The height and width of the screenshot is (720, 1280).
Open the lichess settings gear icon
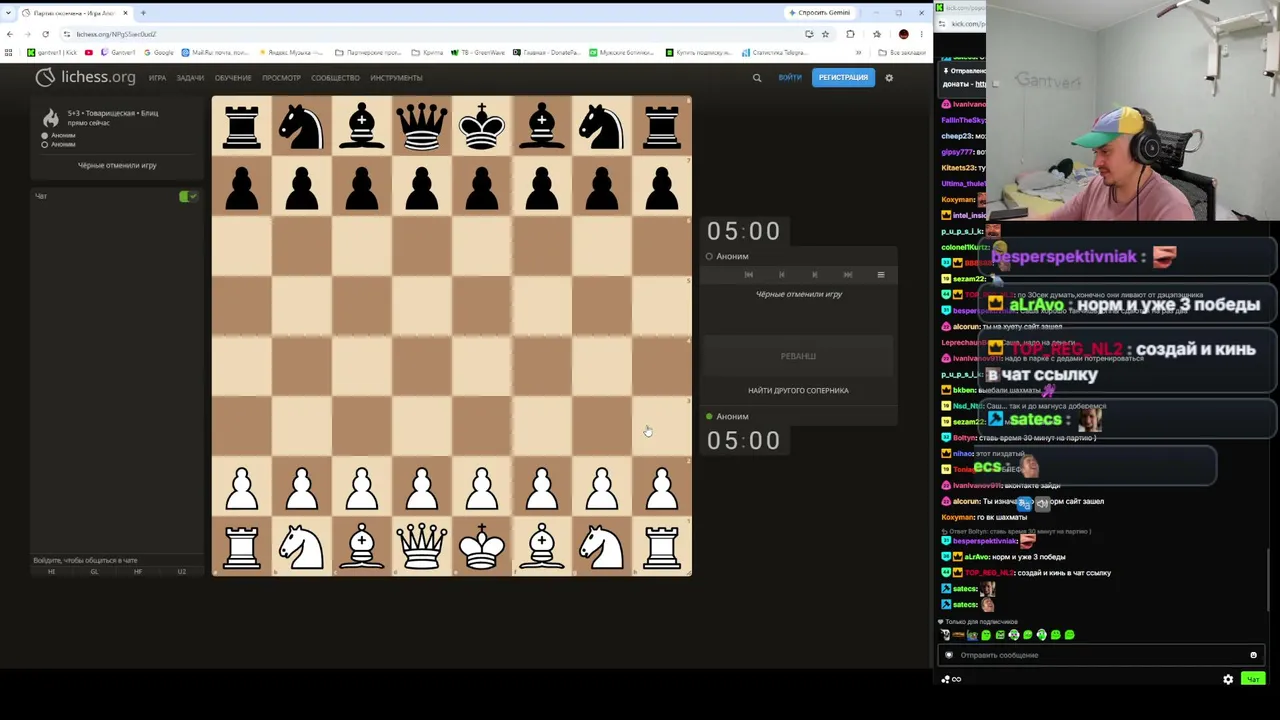[889, 77]
